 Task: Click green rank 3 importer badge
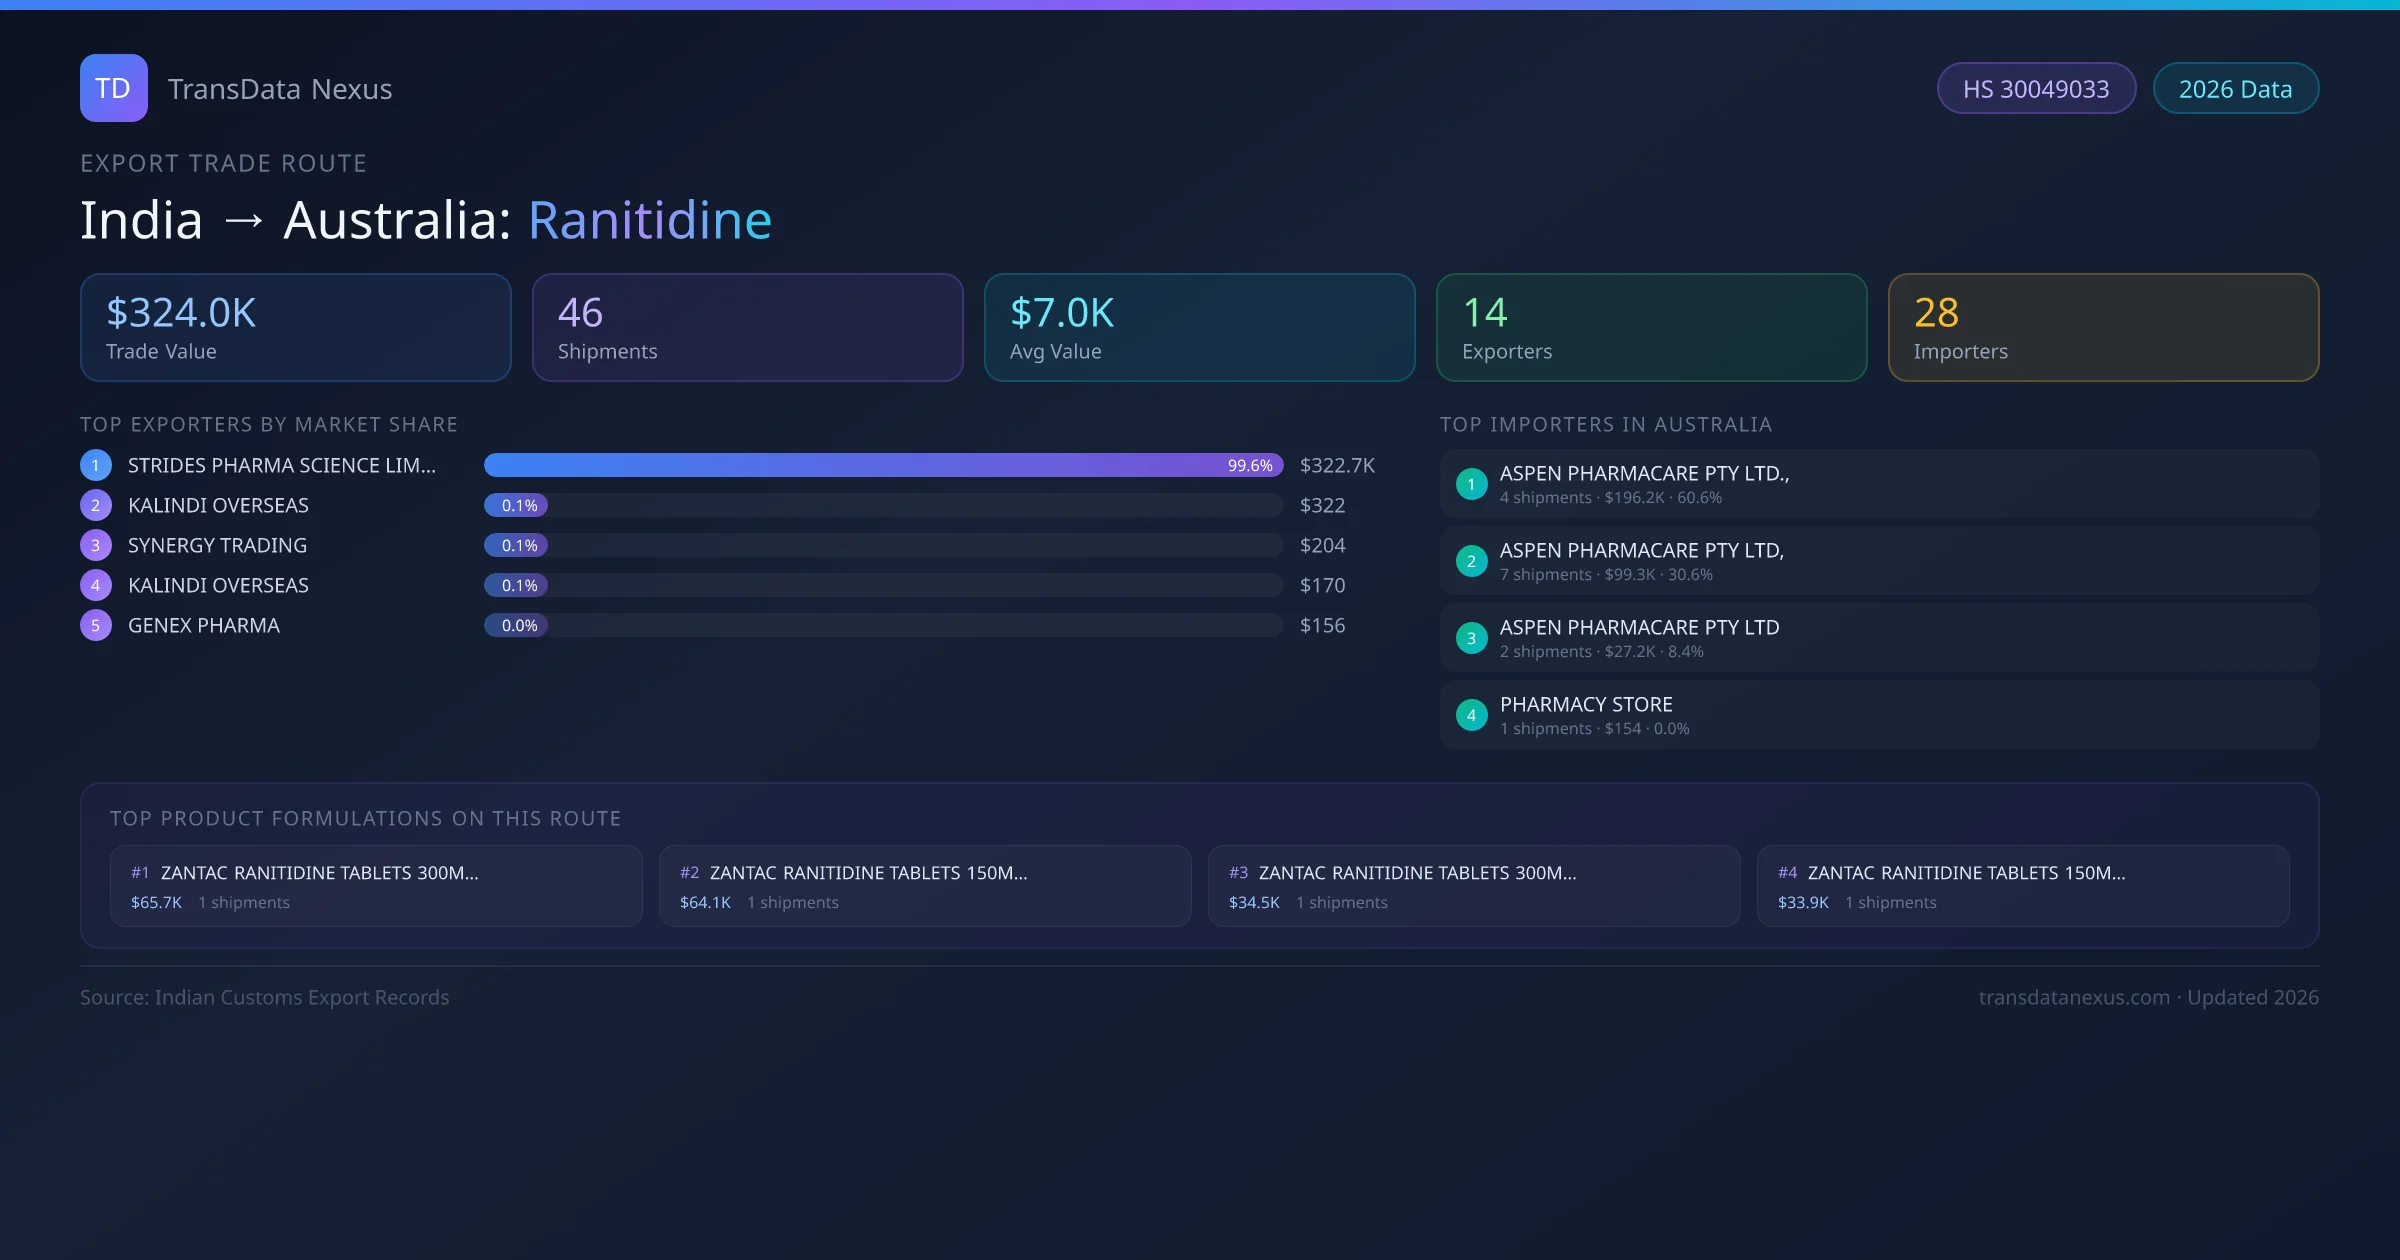pos(1471,638)
